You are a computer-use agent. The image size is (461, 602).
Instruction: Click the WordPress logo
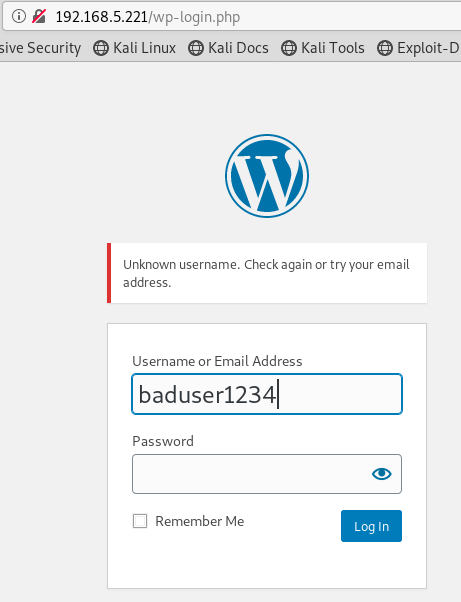pos(267,176)
